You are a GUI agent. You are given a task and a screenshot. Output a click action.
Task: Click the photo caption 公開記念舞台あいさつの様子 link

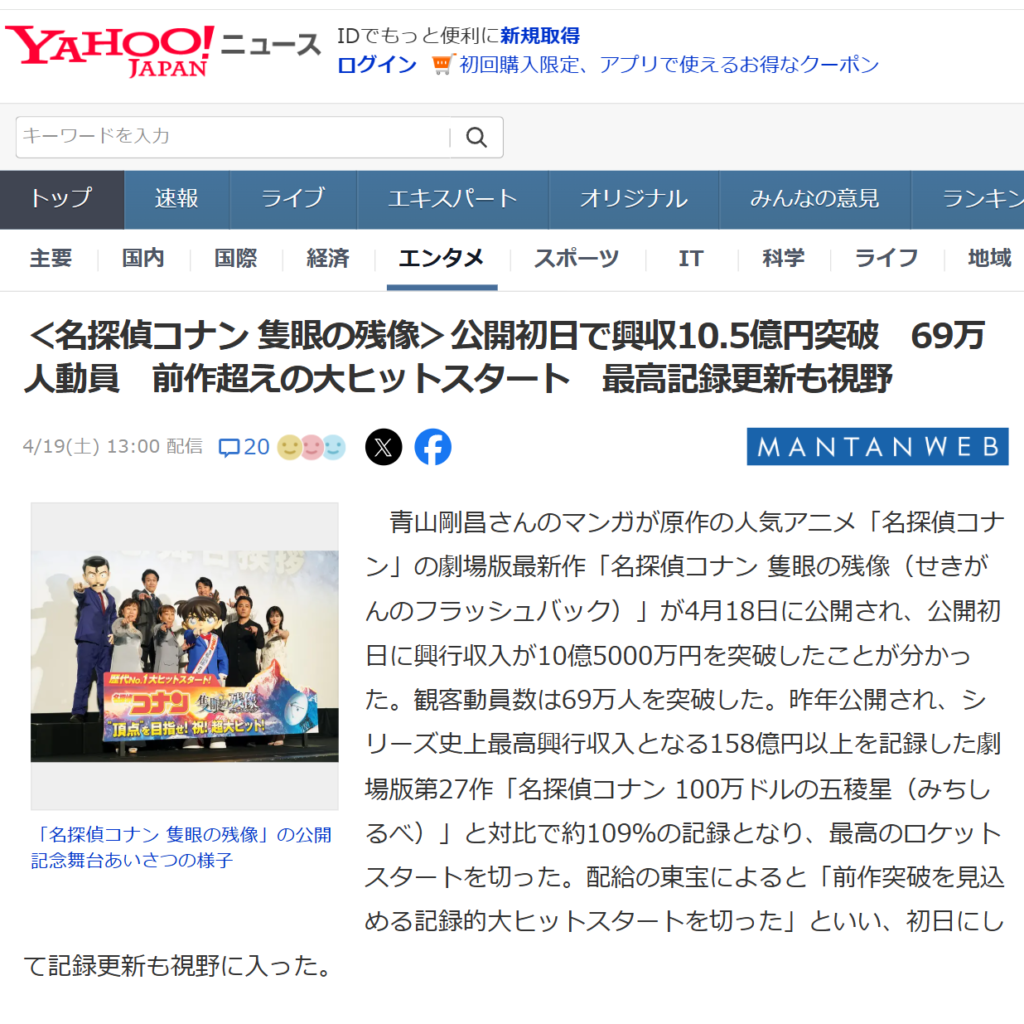(182, 848)
